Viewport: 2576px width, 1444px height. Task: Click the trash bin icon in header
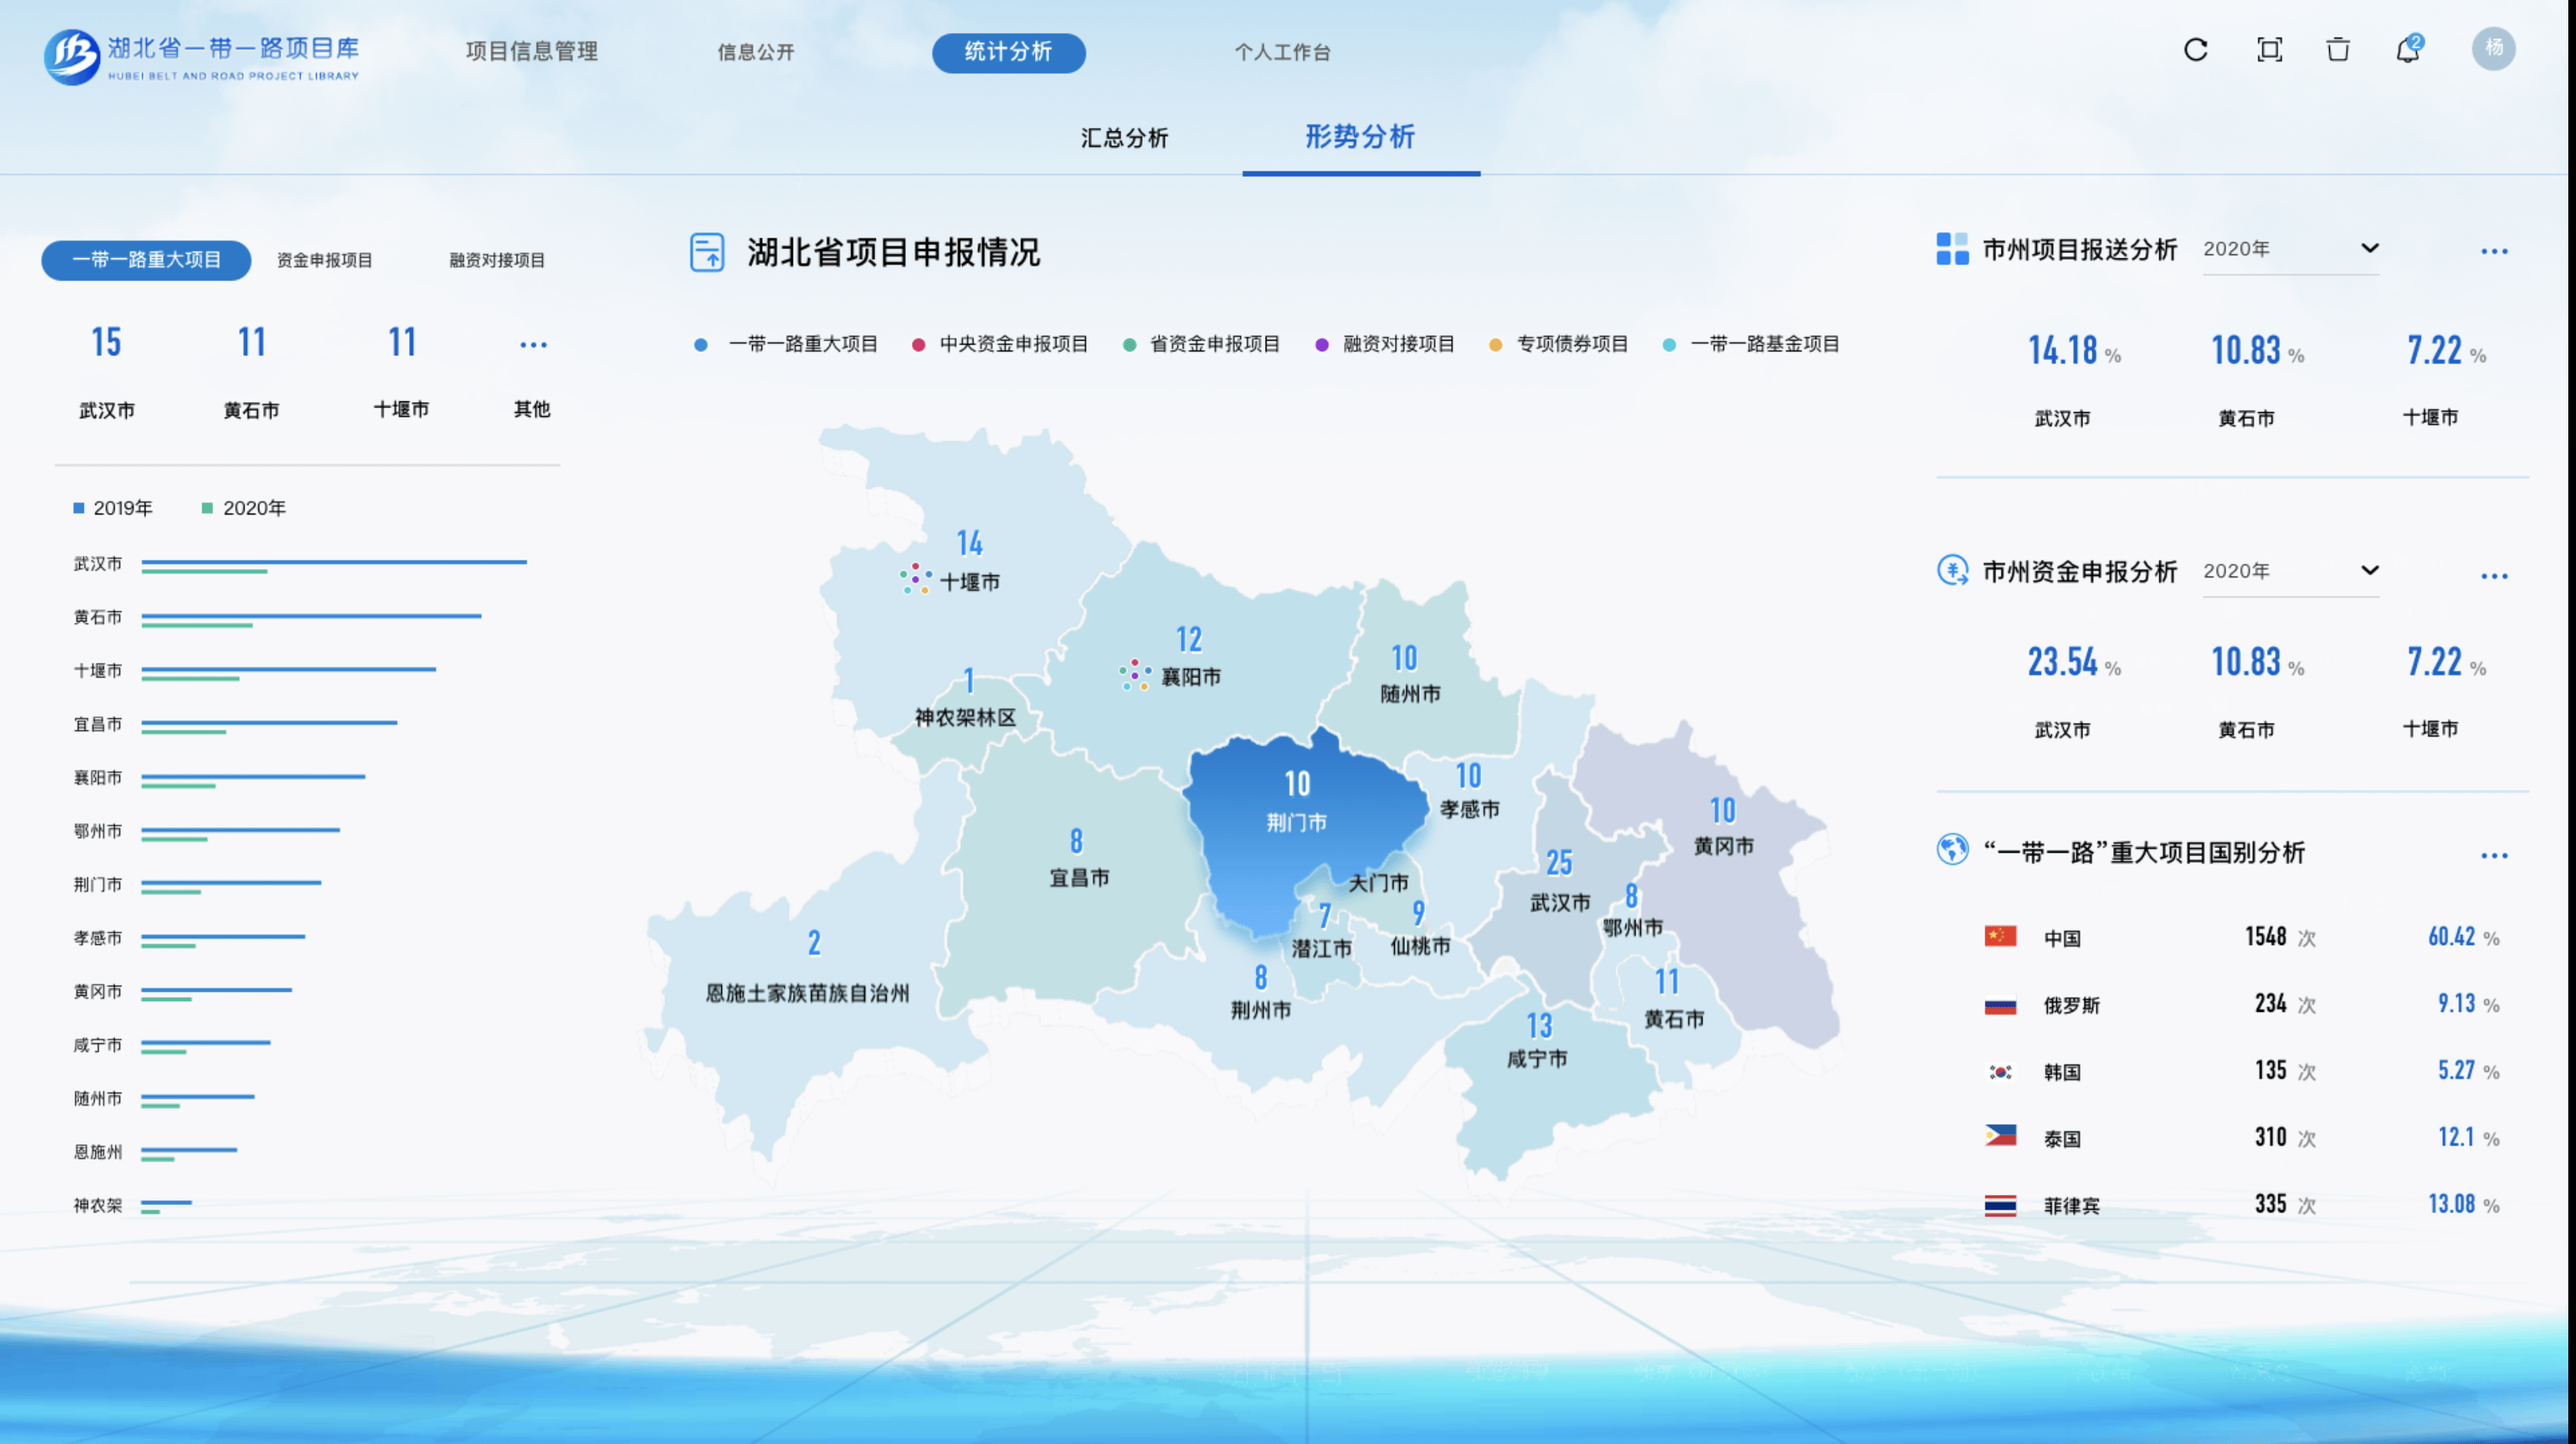(2338, 50)
